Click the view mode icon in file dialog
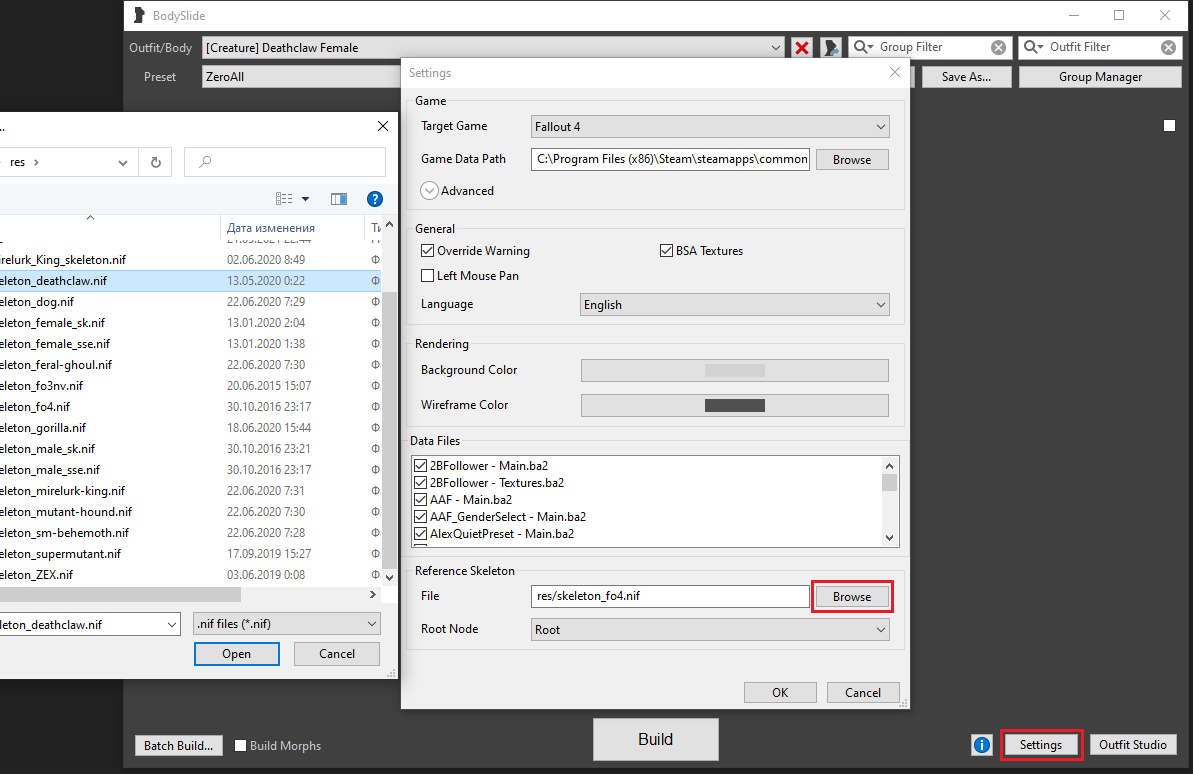The width and height of the screenshot is (1193, 774). 284,199
